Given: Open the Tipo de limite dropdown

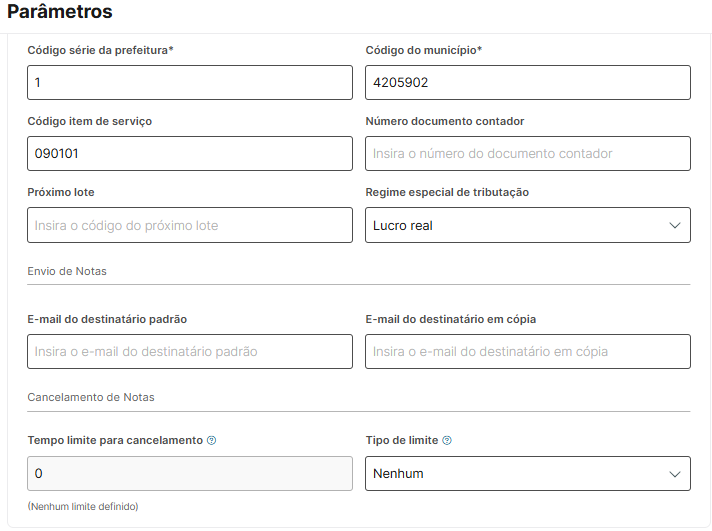Looking at the screenshot, I should pos(527,474).
